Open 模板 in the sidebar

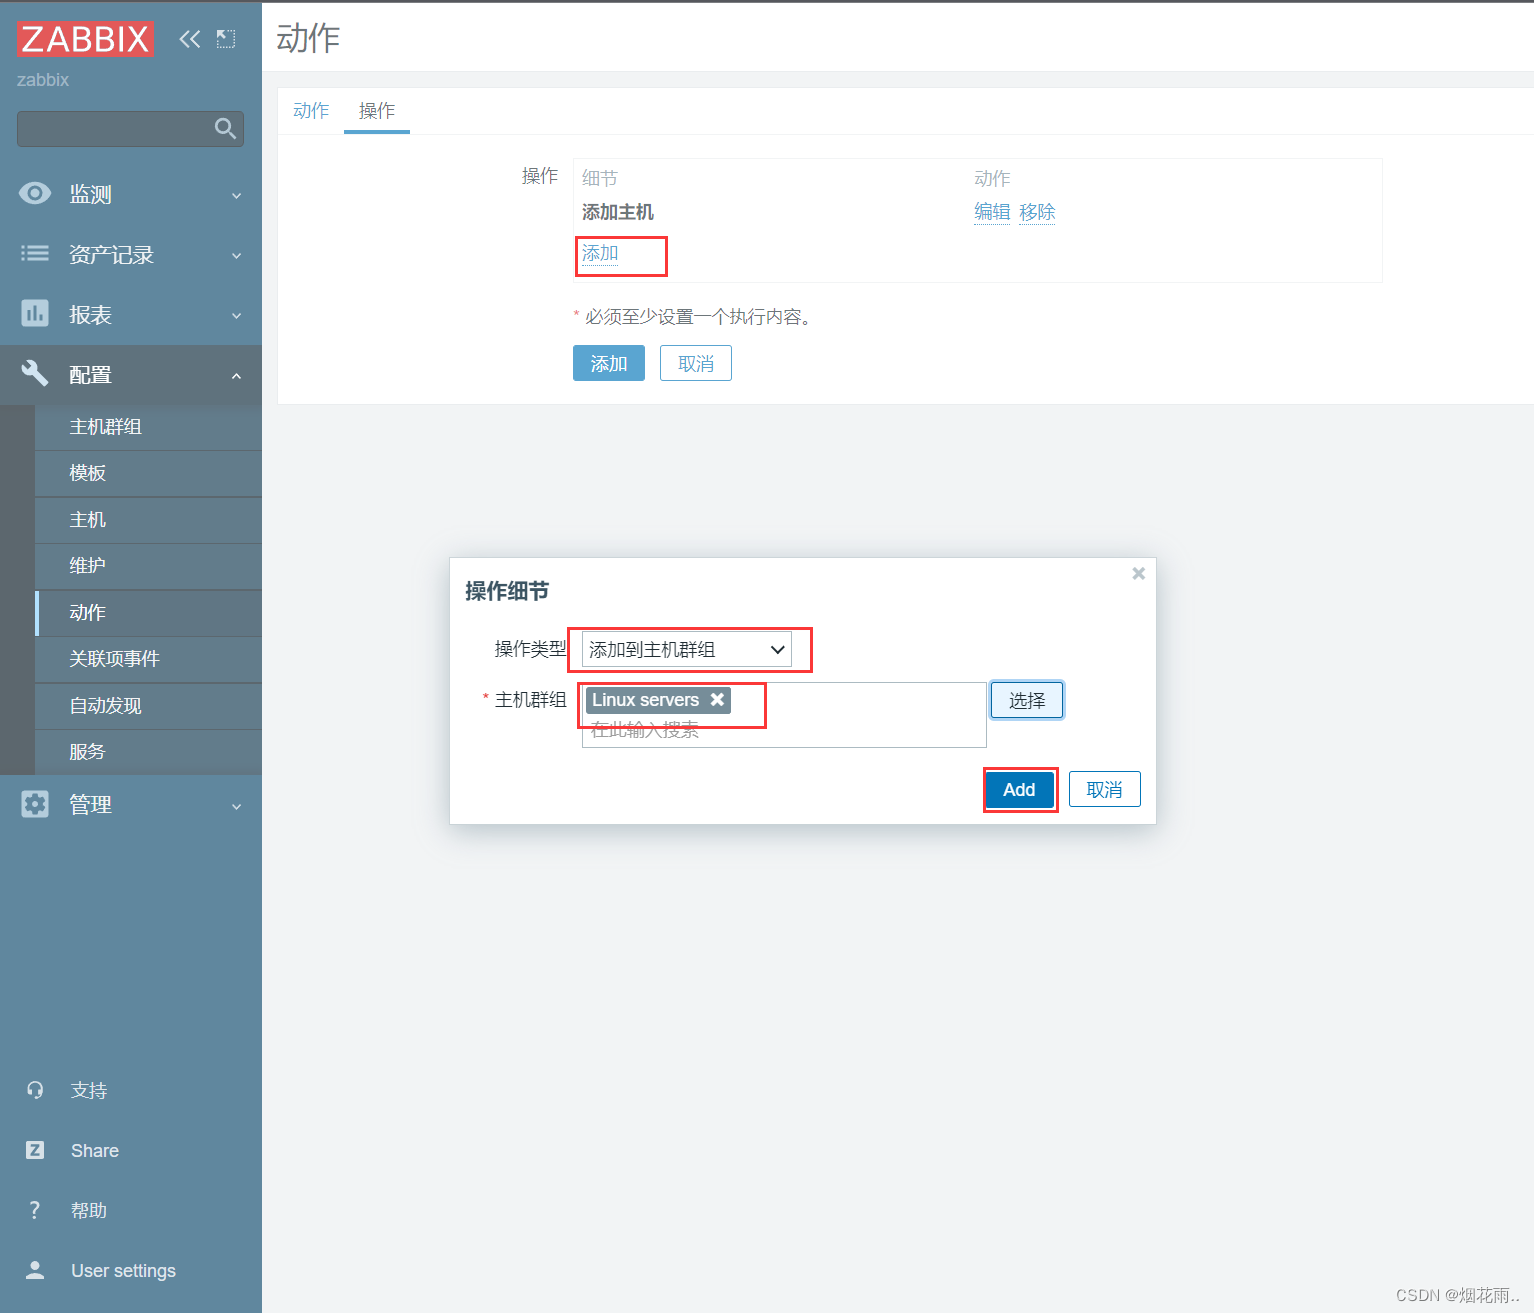(148, 473)
